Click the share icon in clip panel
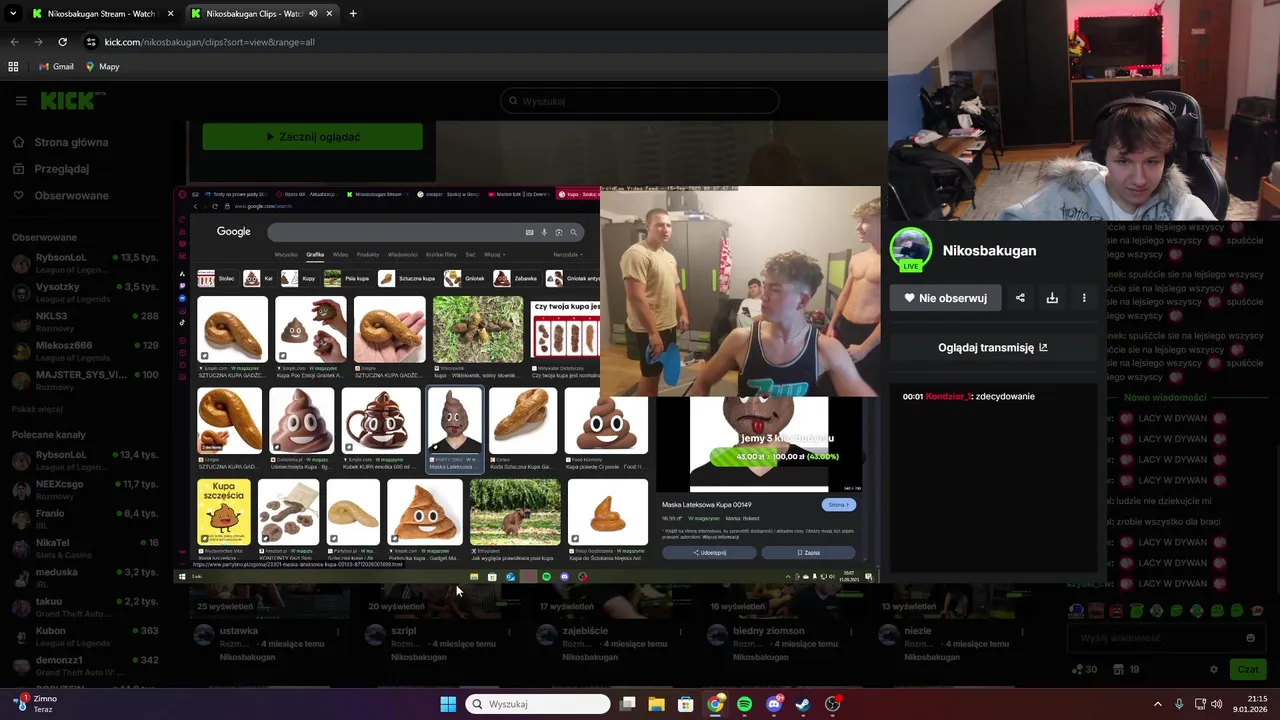Viewport: 1280px width, 720px height. point(1020,298)
